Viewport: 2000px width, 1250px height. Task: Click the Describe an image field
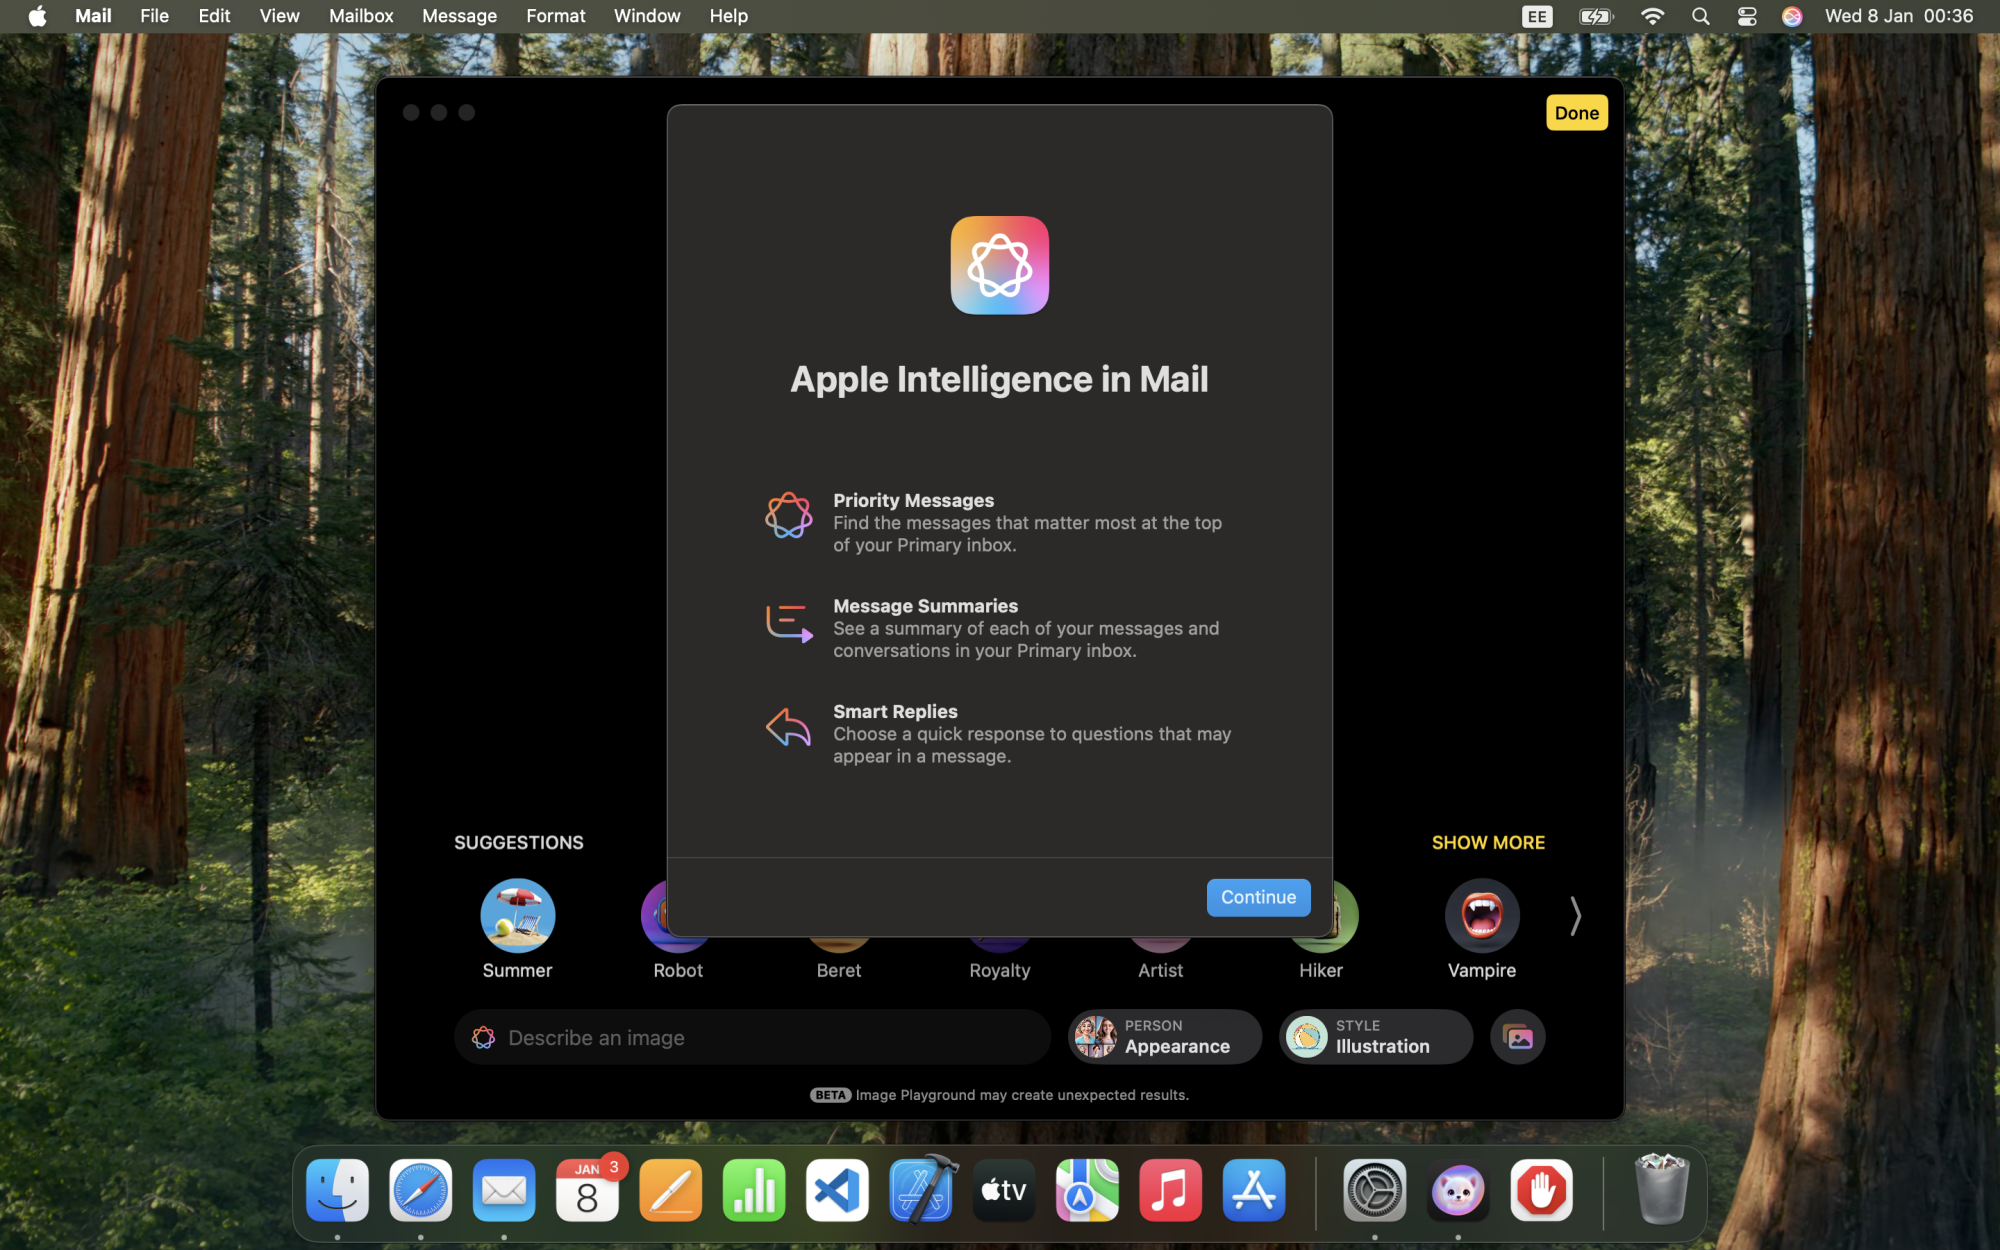[x=752, y=1037]
